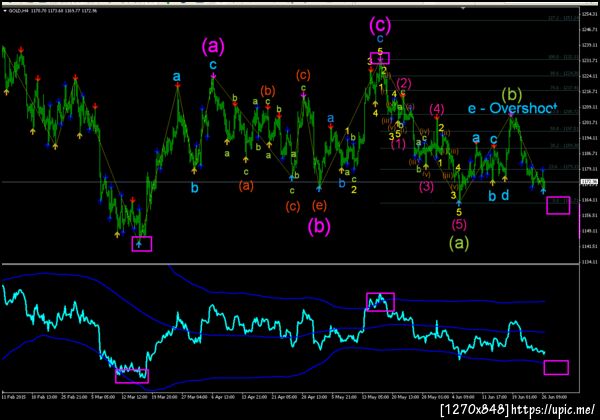
Task: Click the 1134.11 price axis label
Action: pos(589,262)
